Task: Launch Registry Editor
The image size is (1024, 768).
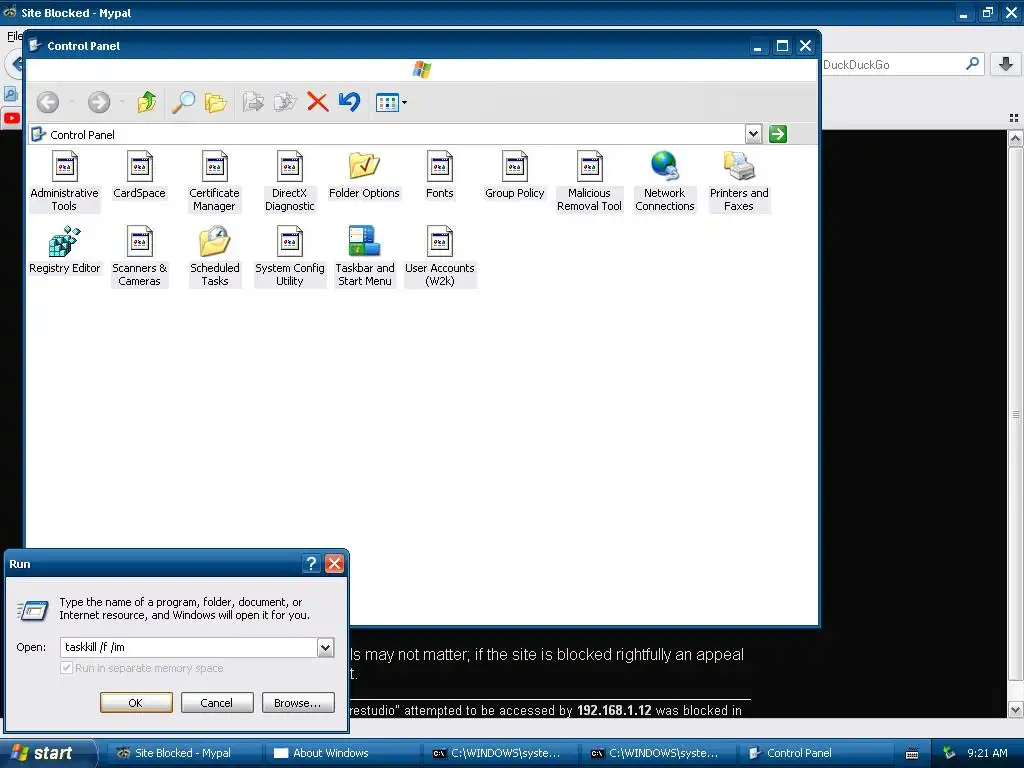Action: click(x=64, y=250)
